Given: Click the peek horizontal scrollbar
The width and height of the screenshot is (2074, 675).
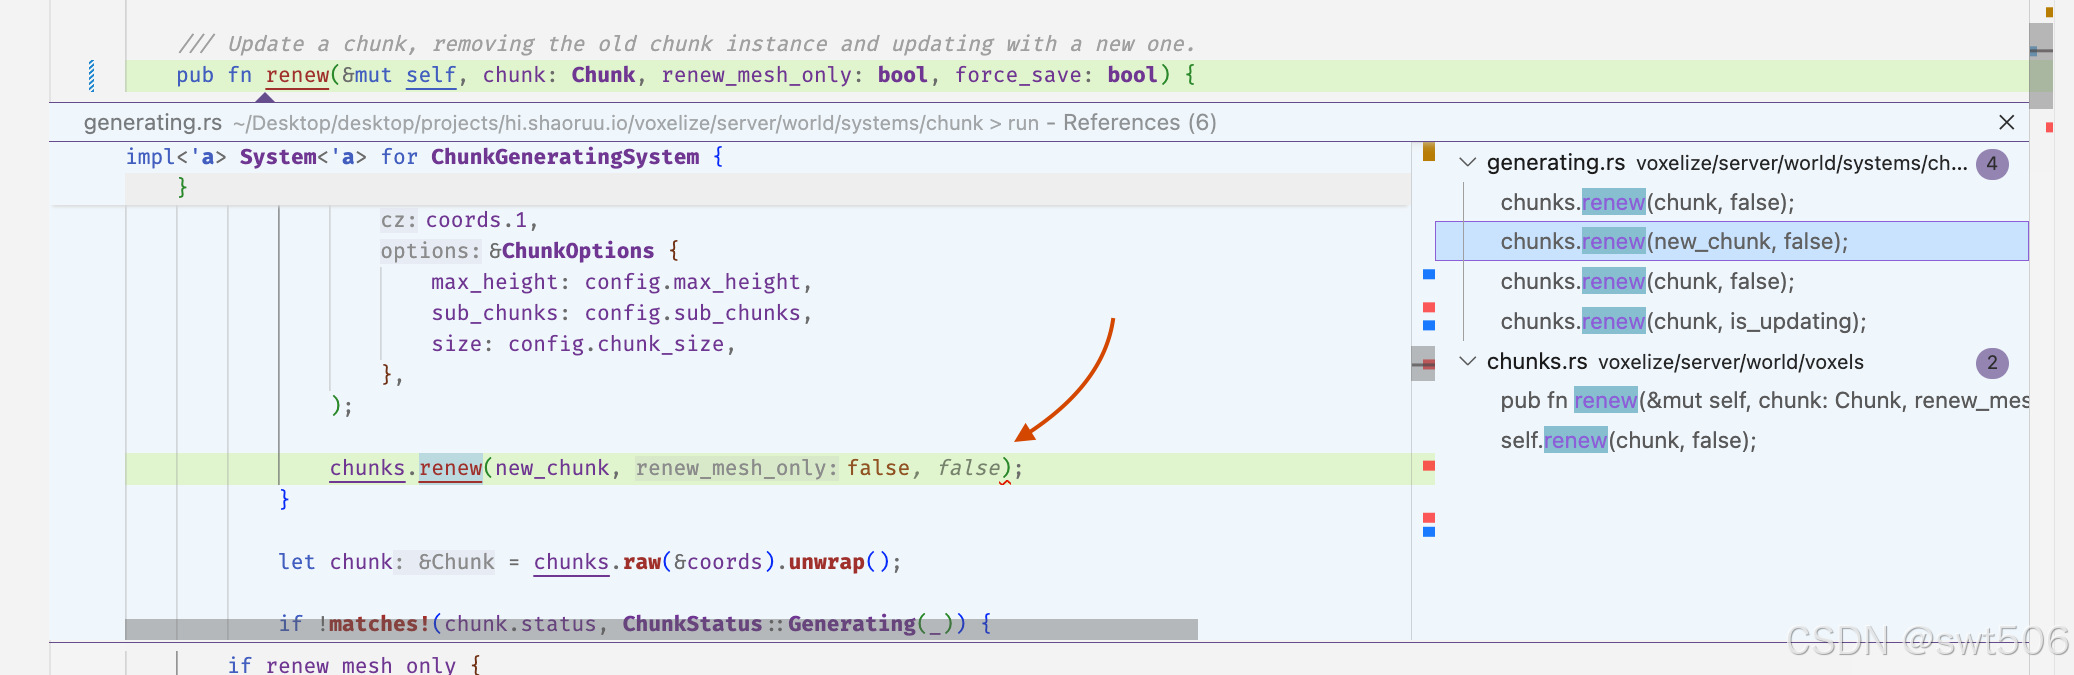Looking at the screenshot, I should pyautogui.click(x=661, y=629).
